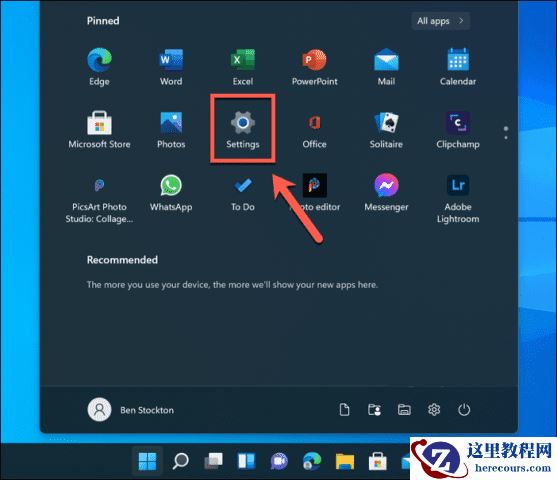Open the Photo editor app
557x480 pixels.
[315, 193]
